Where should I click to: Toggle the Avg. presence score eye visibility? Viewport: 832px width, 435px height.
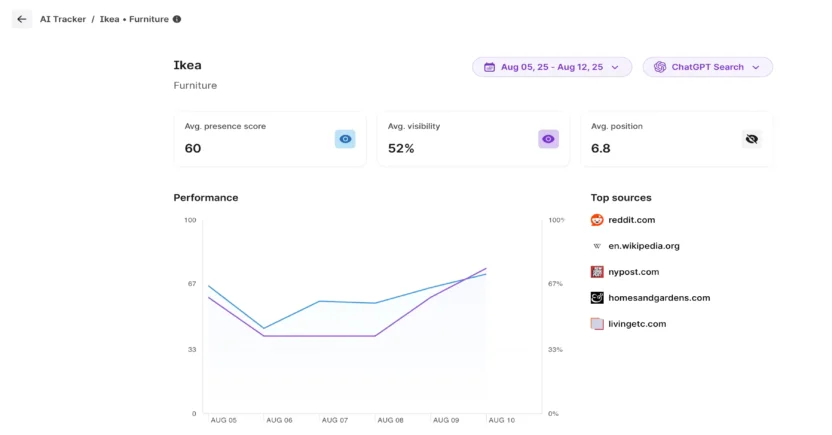click(345, 139)
